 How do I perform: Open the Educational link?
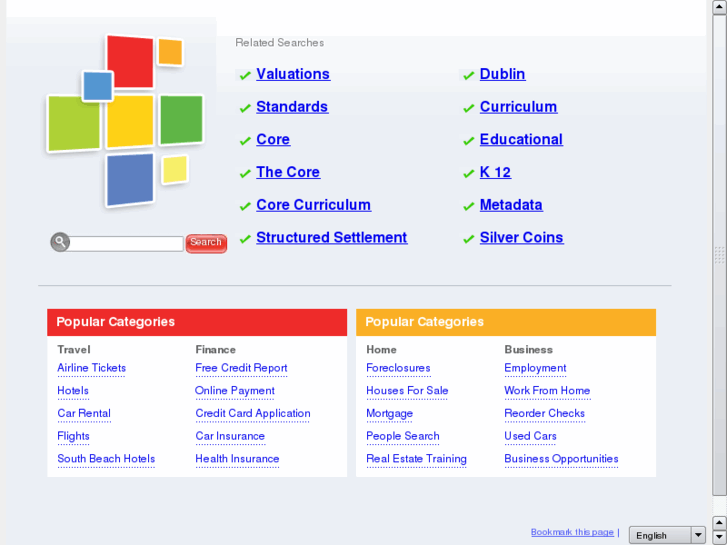(x=521, y=139)
